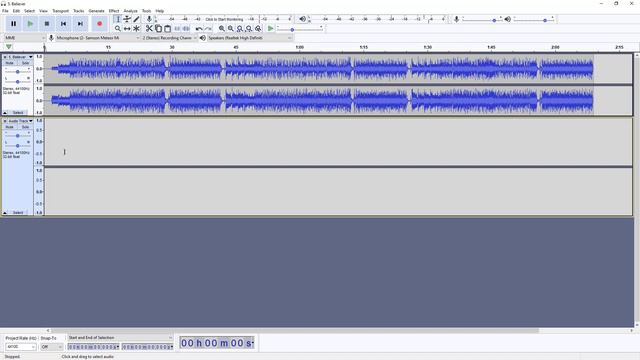This screenshot has width=640, height=360.
Task: Open Start and End of Selection dropdown
Action: coord(120,338)
